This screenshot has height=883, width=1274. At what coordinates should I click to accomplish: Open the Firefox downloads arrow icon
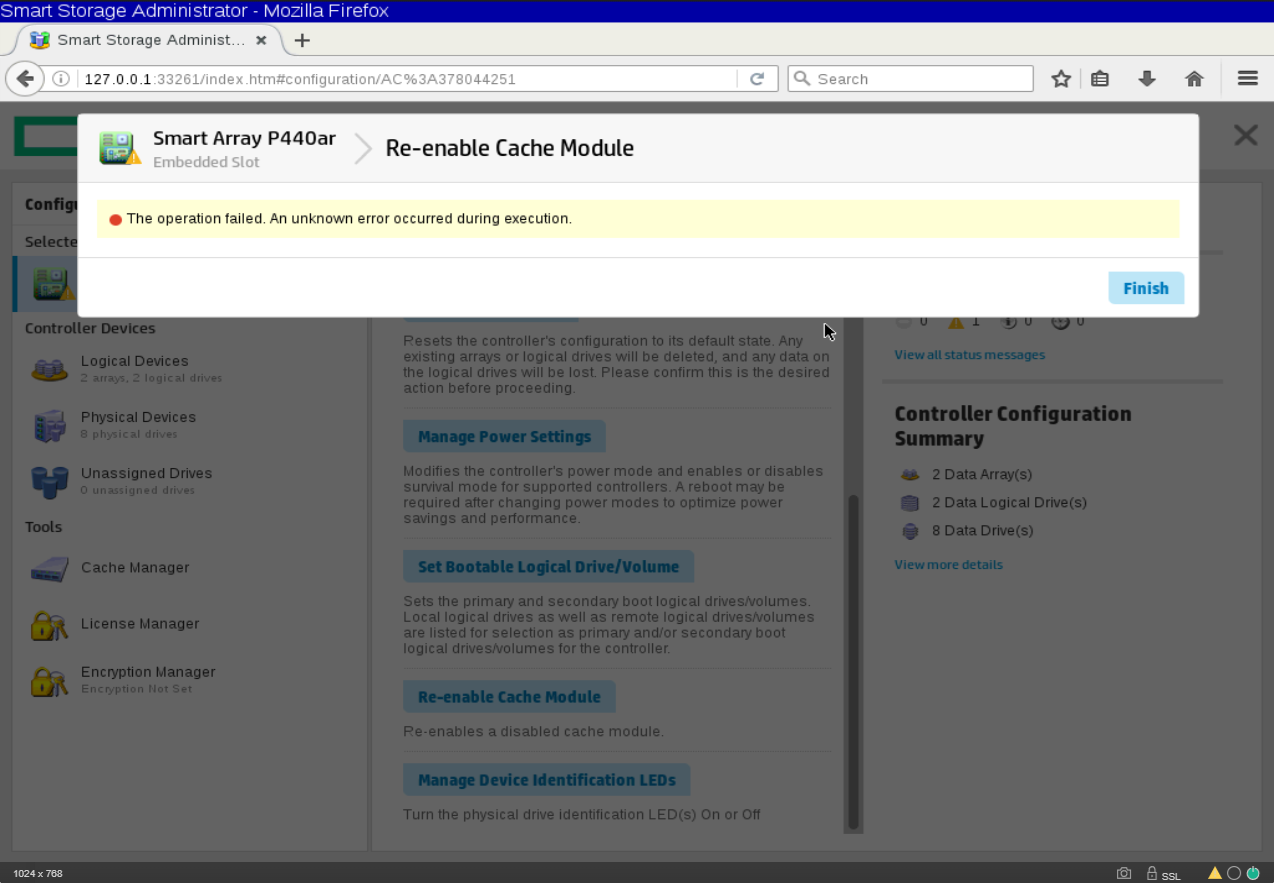pyautogui.click(x=1147, y=79)
